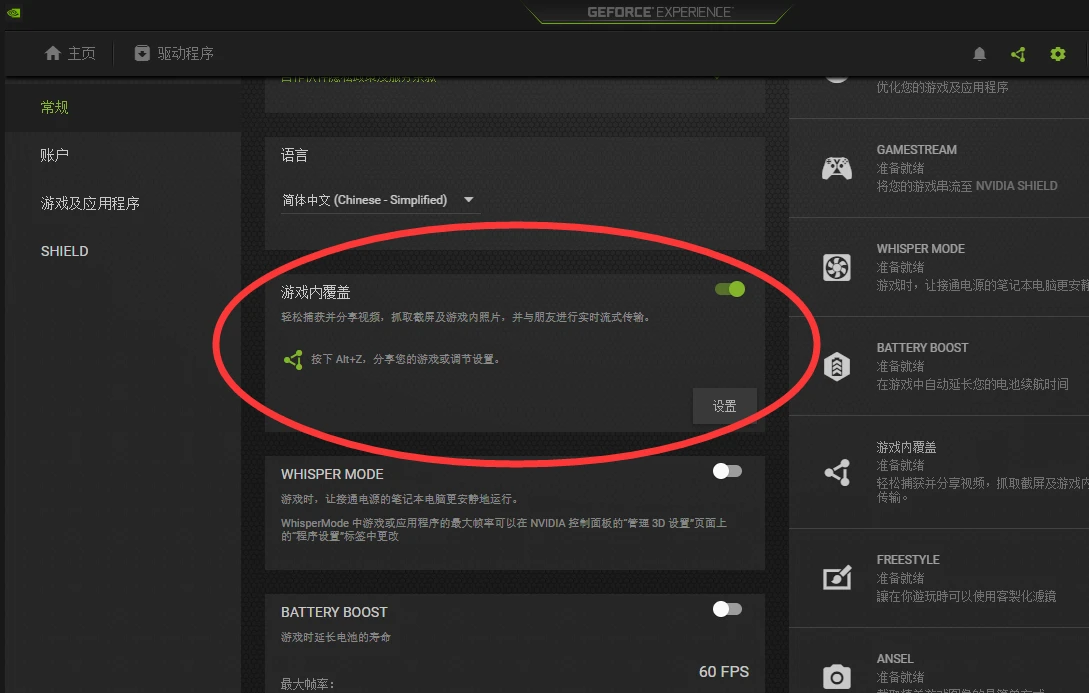This screenshot has width=1089, height=693.
Task: Click the 游戏内覆盖 heading in the center card
Action: pos(315,292)
